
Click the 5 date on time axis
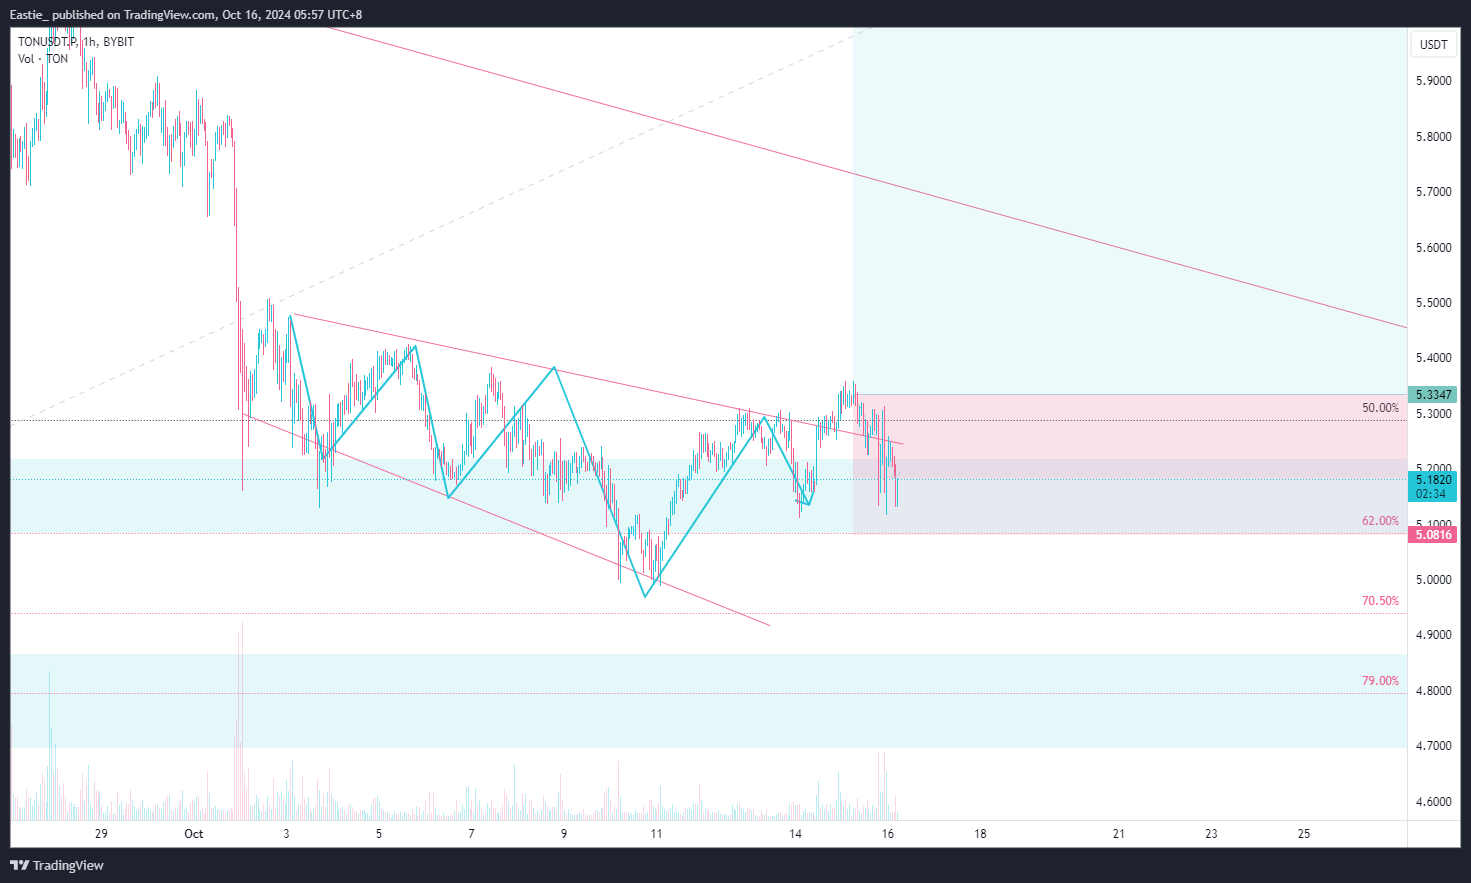(x=379, y=834)
